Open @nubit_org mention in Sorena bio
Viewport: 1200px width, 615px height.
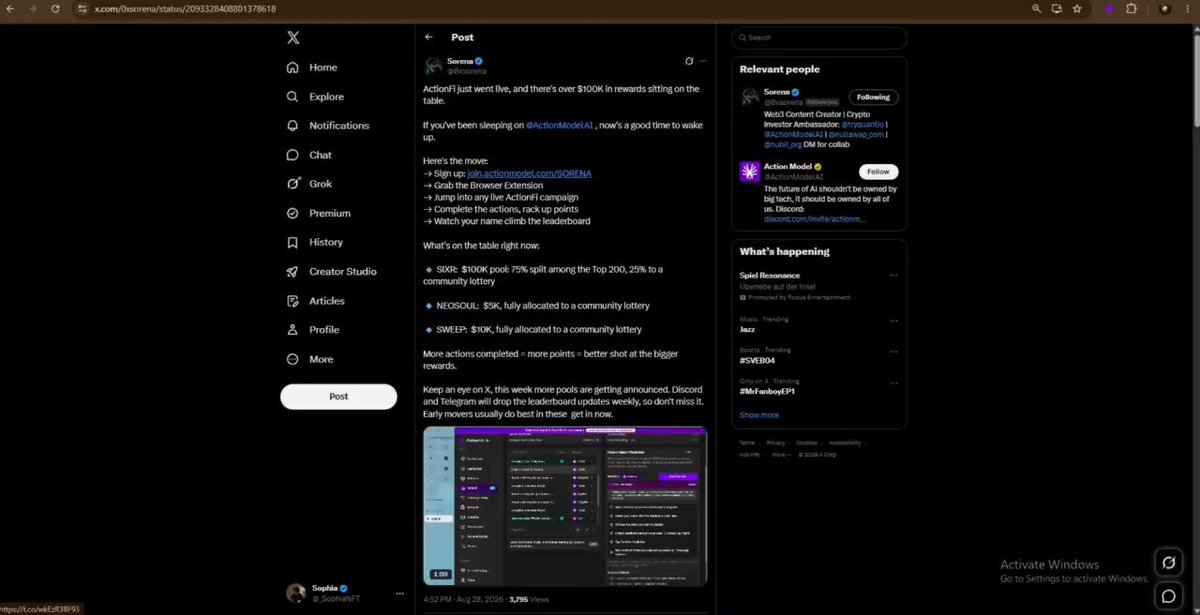pyautogui.click(x=783, y=144)
